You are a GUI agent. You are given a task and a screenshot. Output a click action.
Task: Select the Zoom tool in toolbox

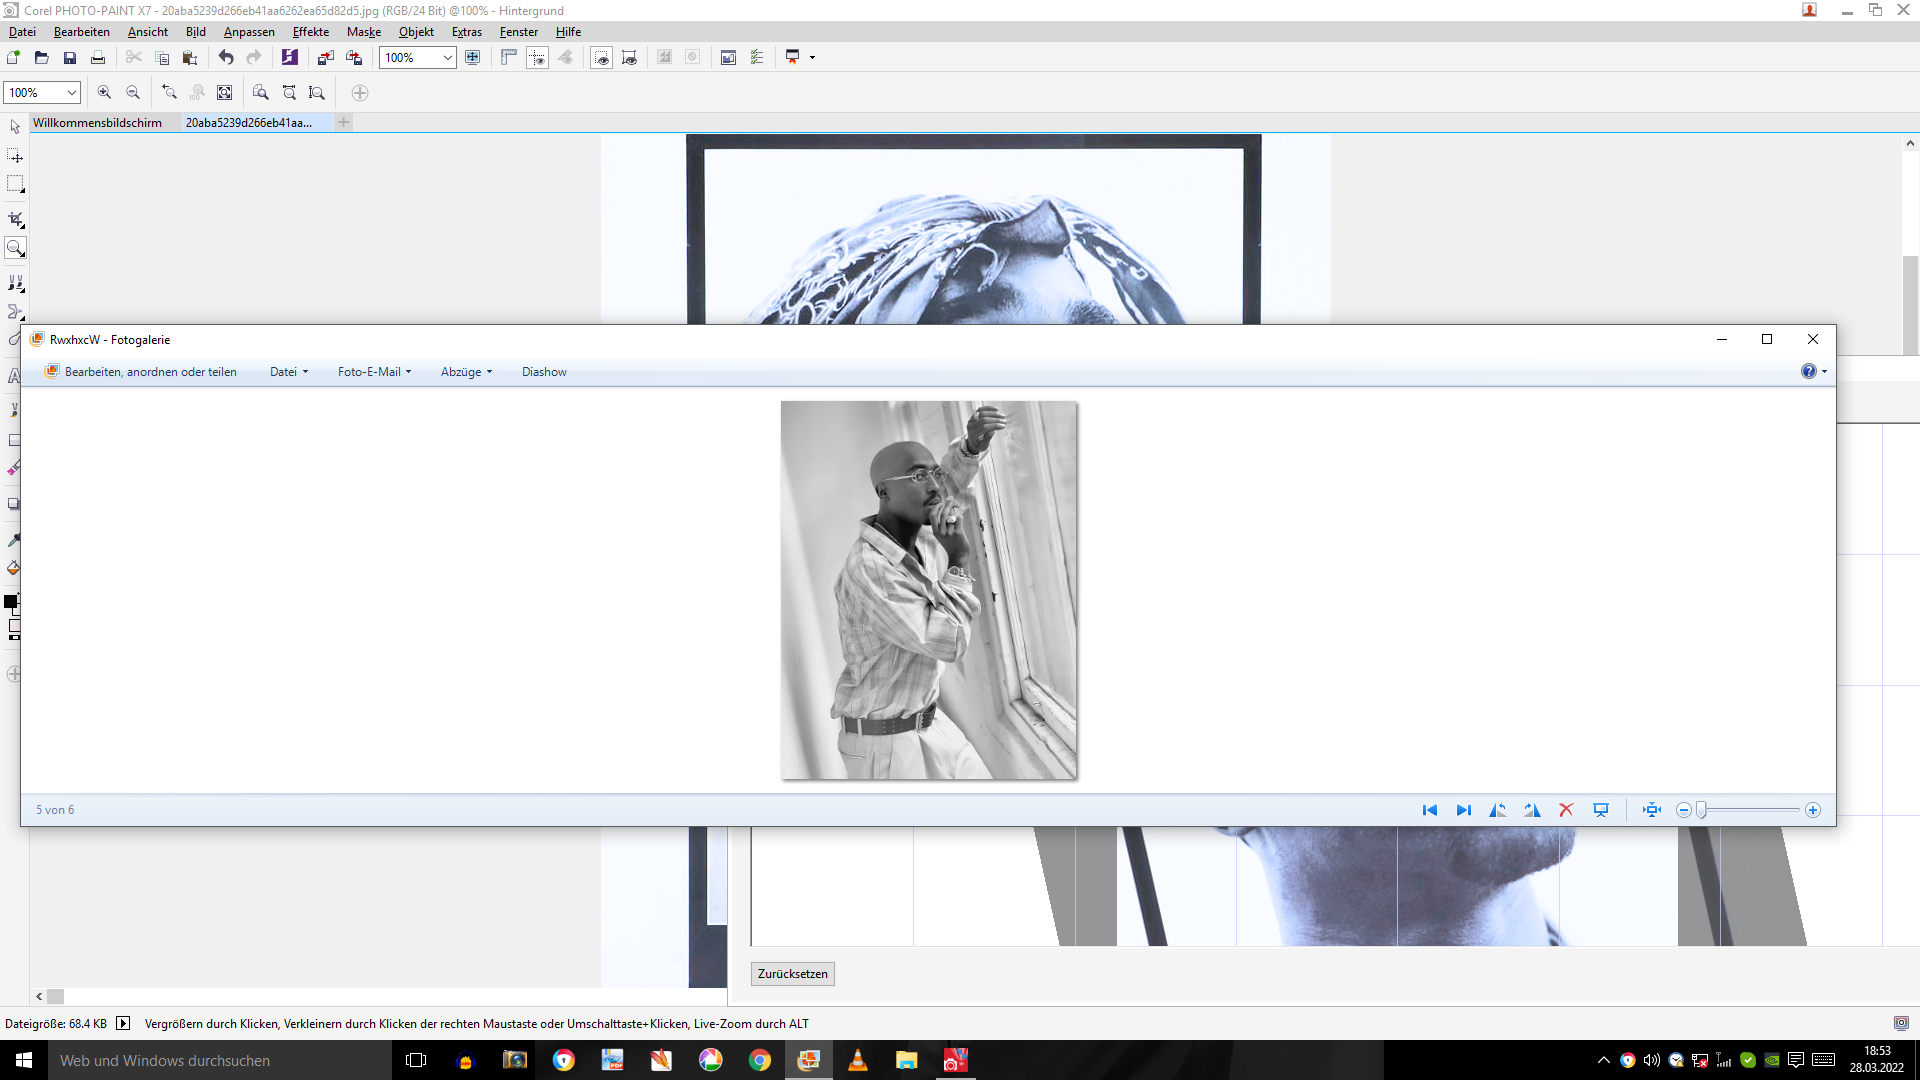[15, 248]
